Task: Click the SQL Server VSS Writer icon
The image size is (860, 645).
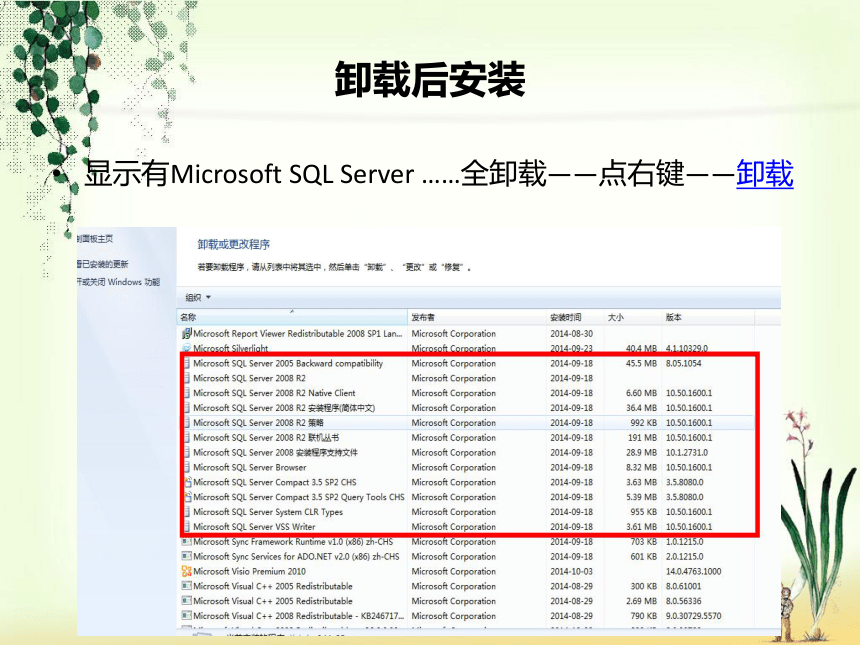Action: click(x=186, y=526)
